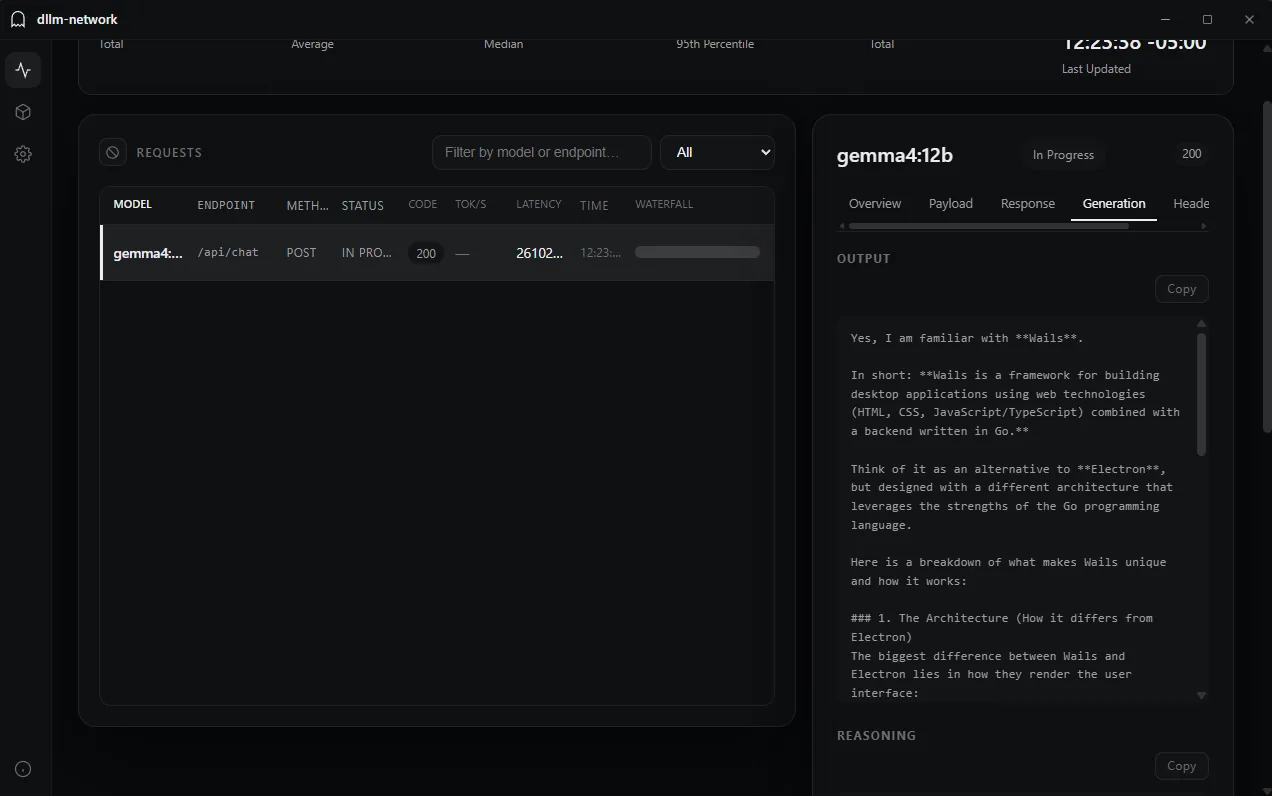Click the output box scroll up arrow
Viewport: 1272px width, 796px height.
(x=1201, y=324)
